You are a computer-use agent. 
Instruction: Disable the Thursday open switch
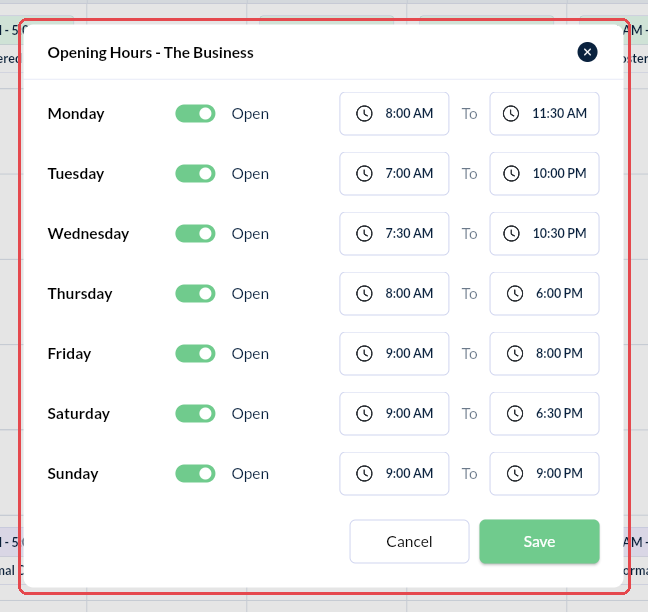(x=195, y=293)
